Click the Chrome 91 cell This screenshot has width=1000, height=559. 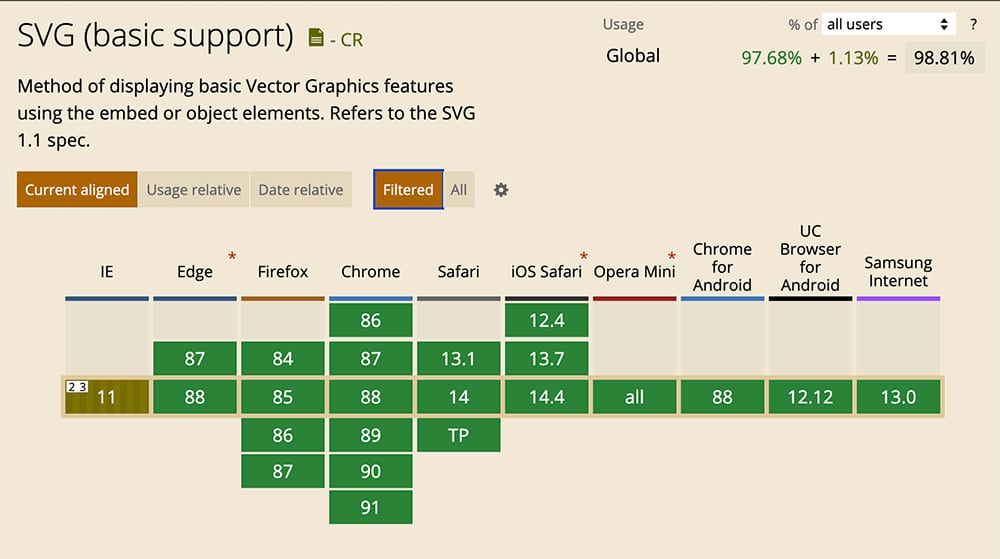pos(371,507)
